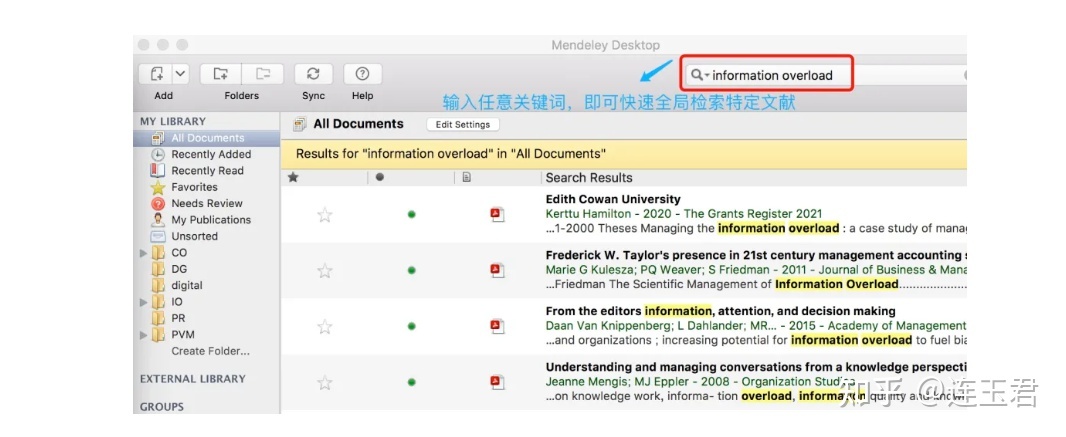Open Favorites in the library sidebar

click(x=194, y=187)
